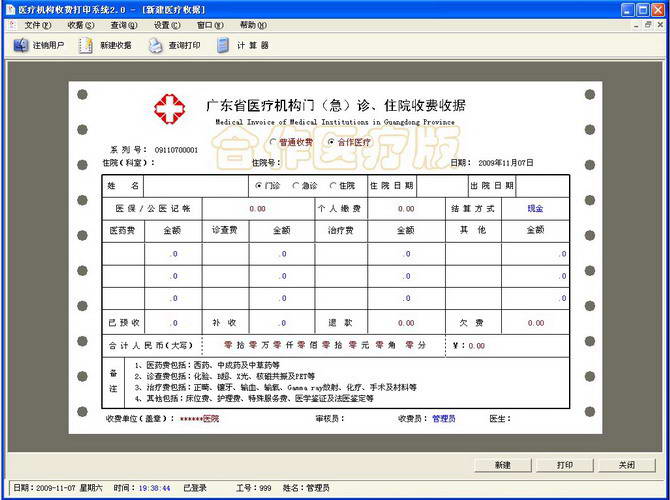Click the 新建 button at bottom
670x500 pixels.
click(502, 465)
